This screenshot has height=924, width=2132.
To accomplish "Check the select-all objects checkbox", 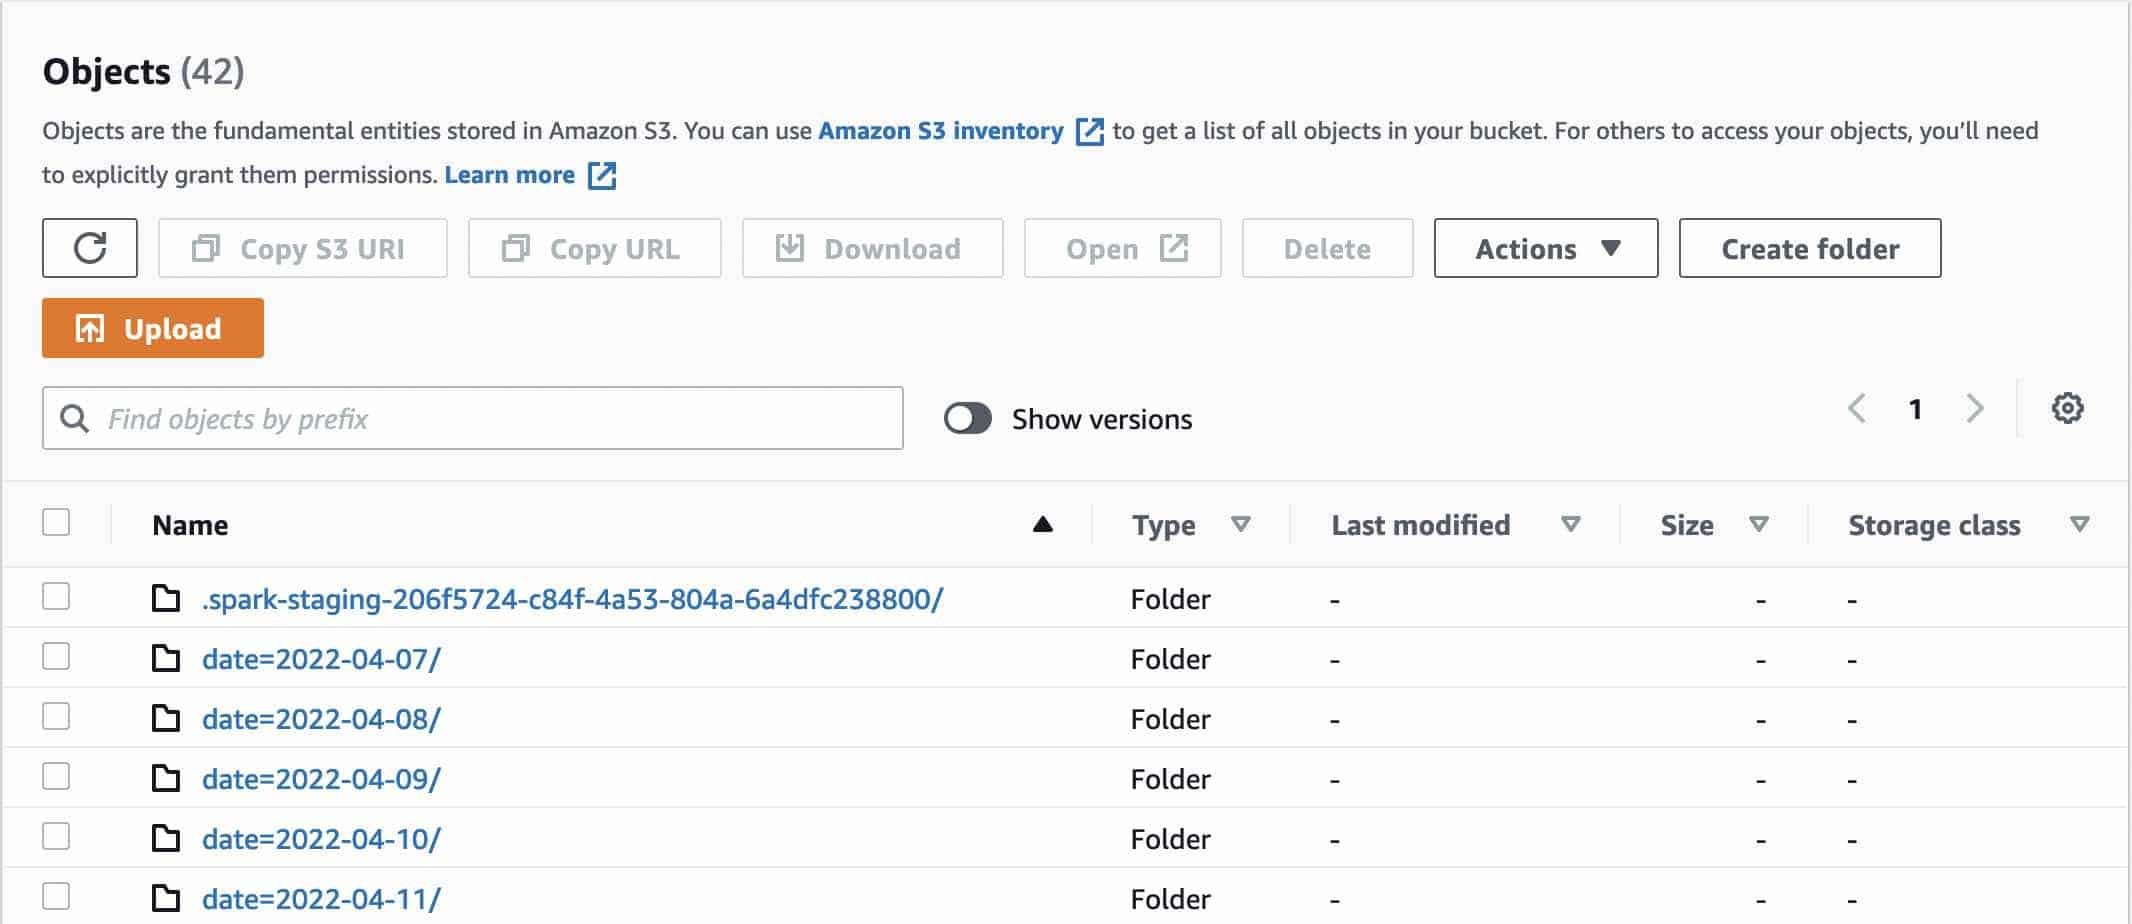I will pyautogui.click(x=55, y=523).
